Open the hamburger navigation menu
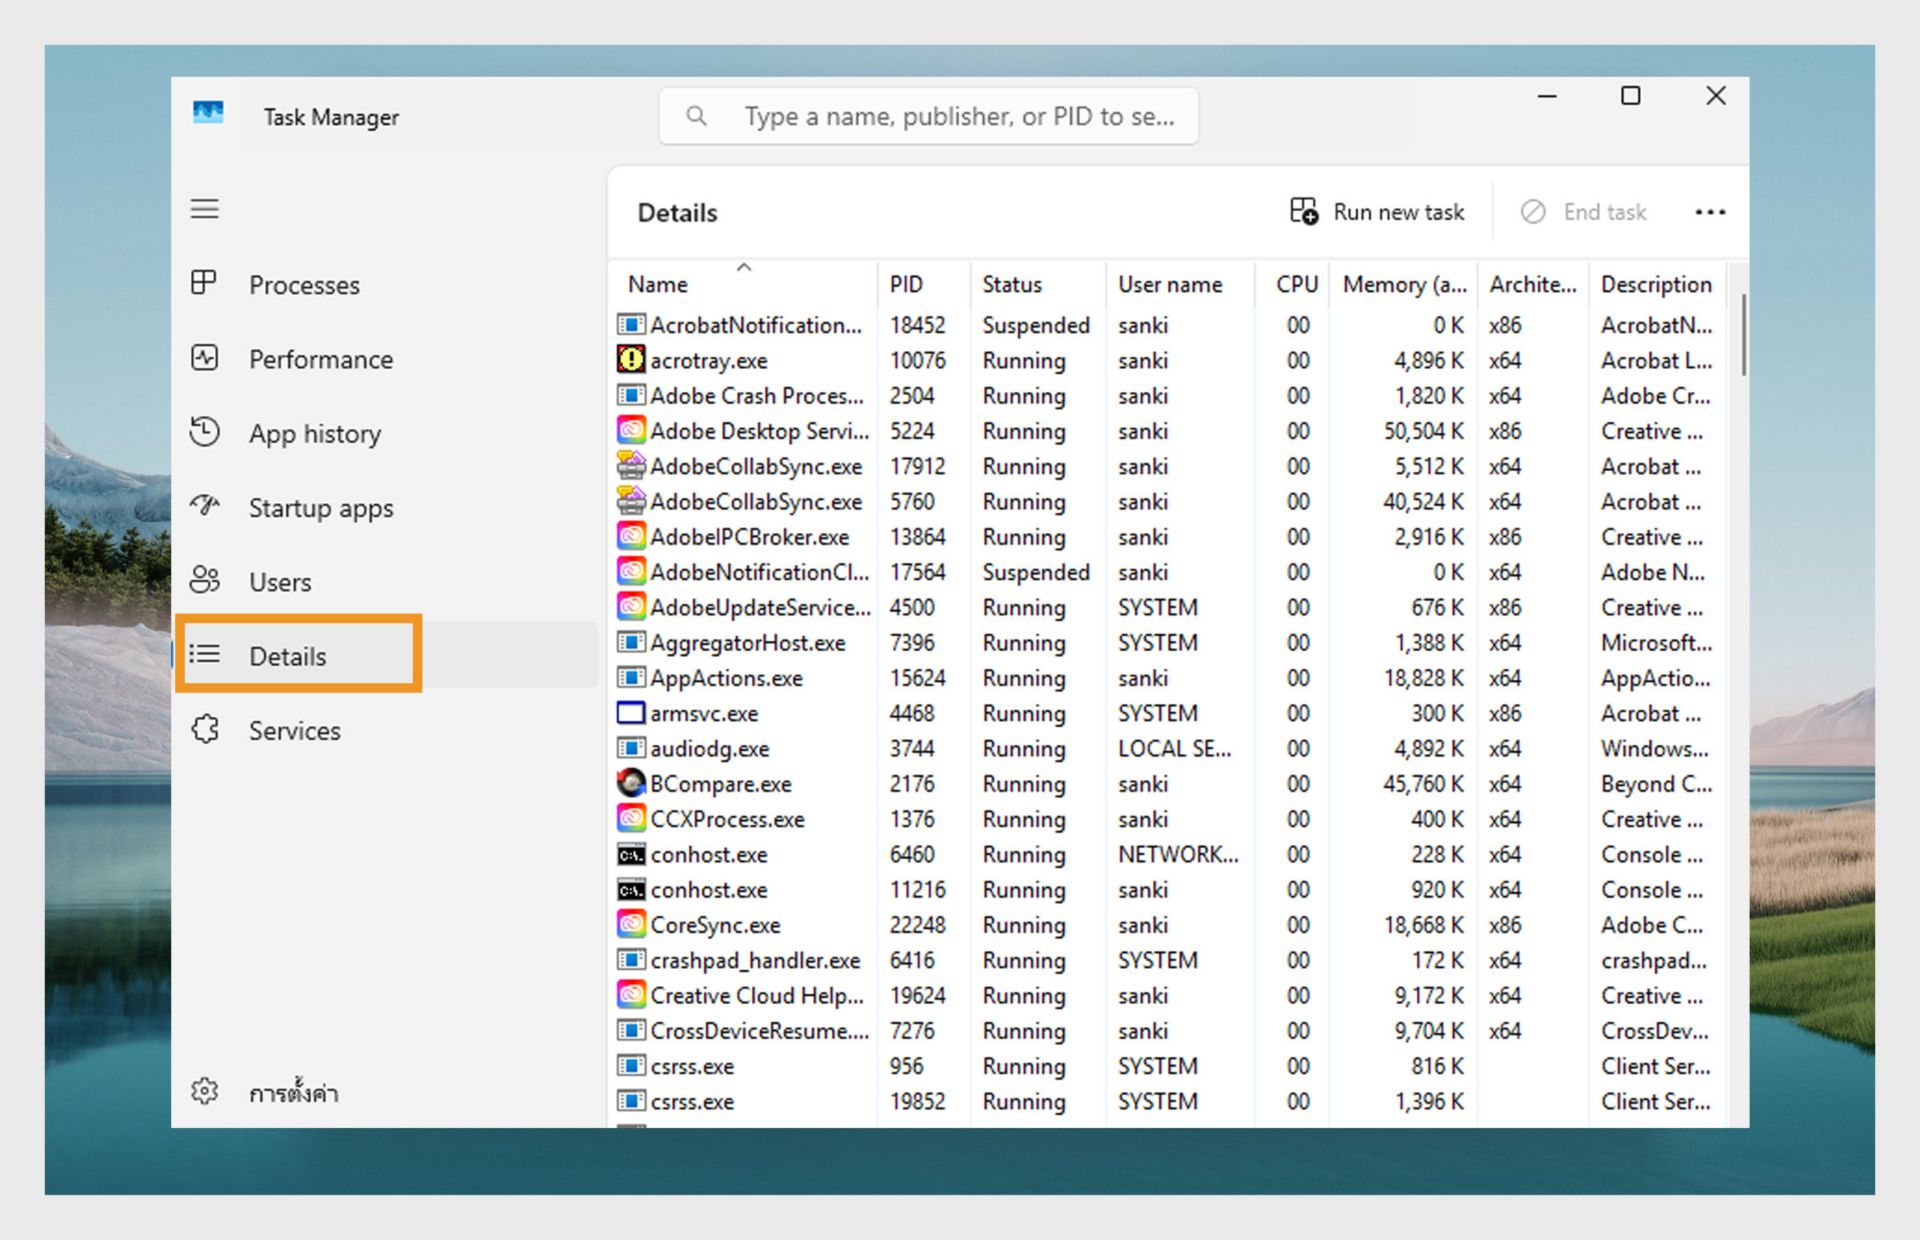This screenshot has height=1240, width=1920. click(x=205, y=209)
